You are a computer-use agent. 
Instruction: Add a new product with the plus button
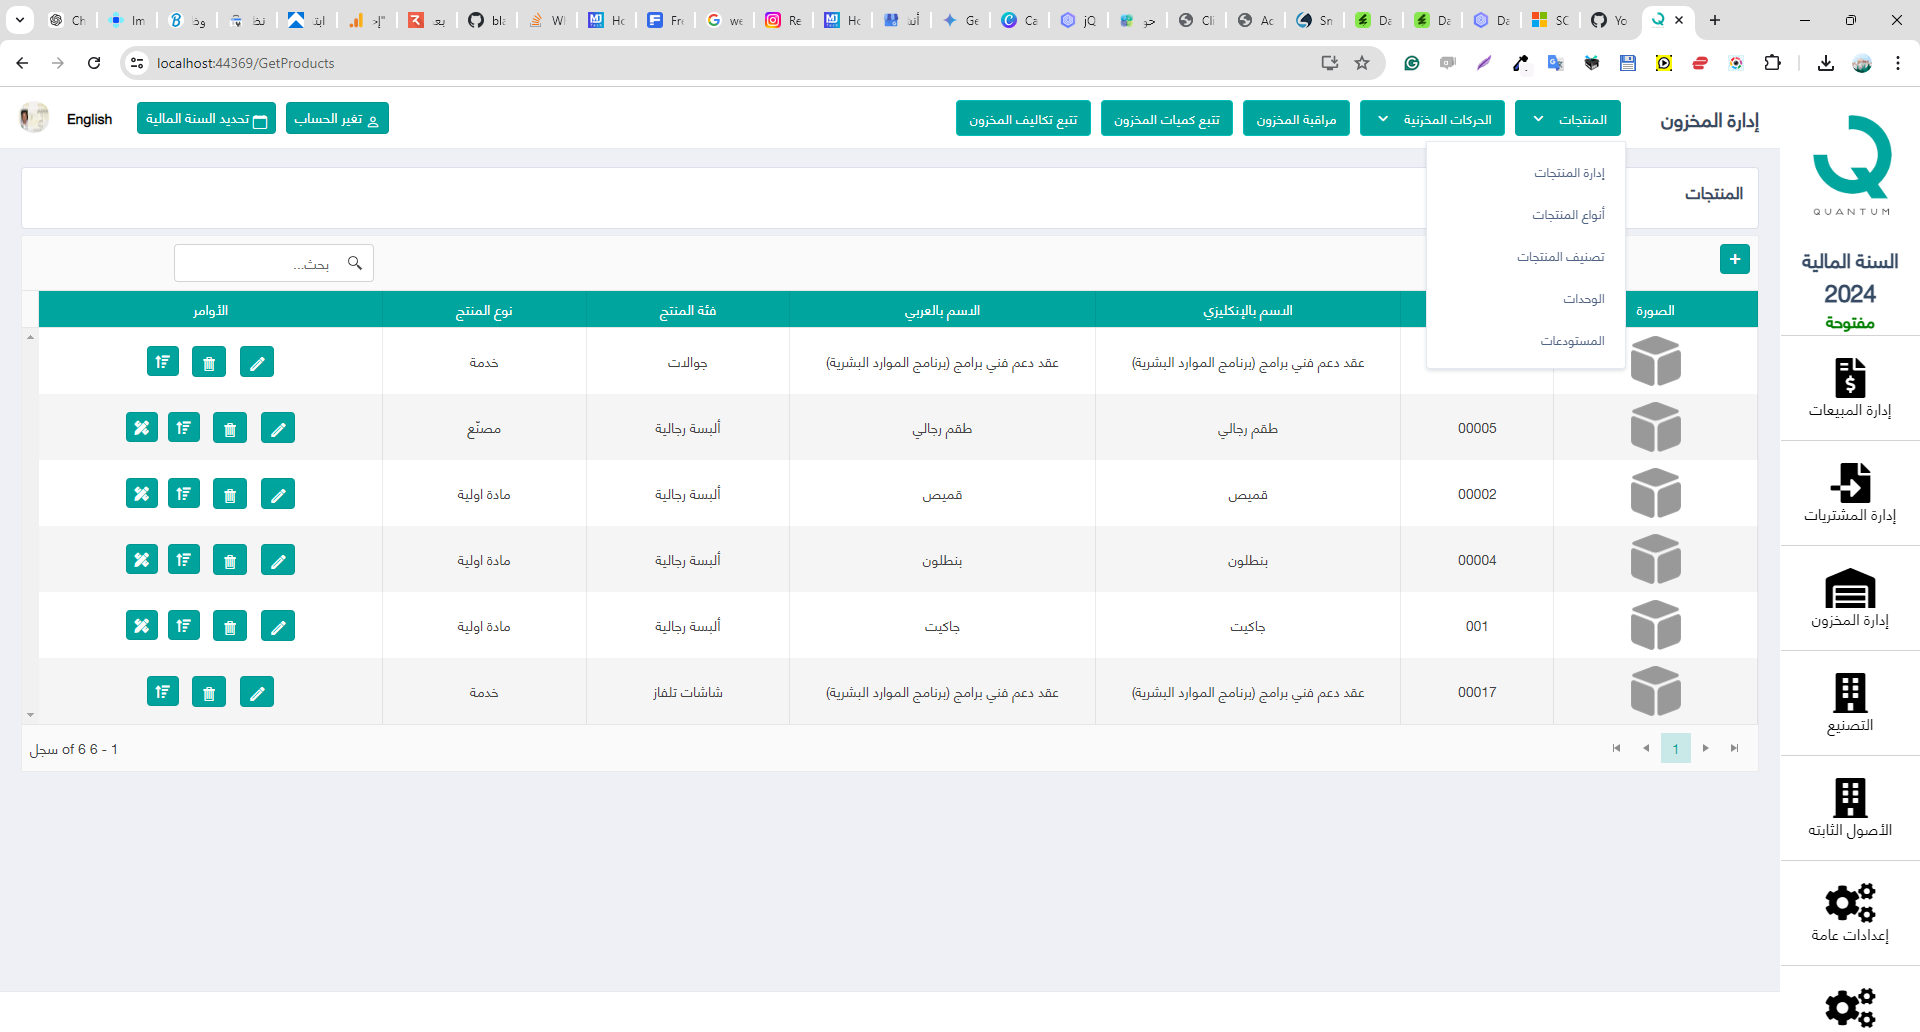1734,259
